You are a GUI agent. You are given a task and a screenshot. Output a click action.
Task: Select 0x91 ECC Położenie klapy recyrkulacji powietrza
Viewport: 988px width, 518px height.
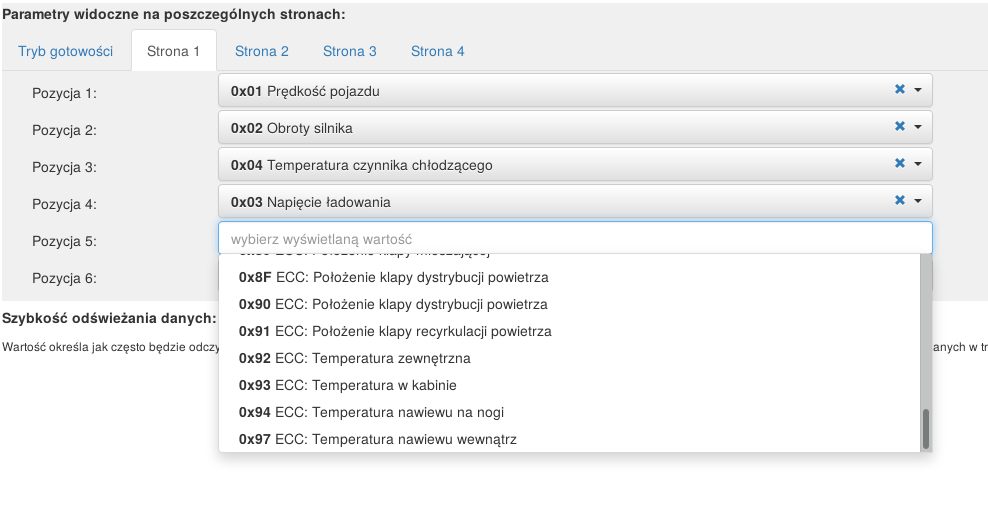(395, 331)
